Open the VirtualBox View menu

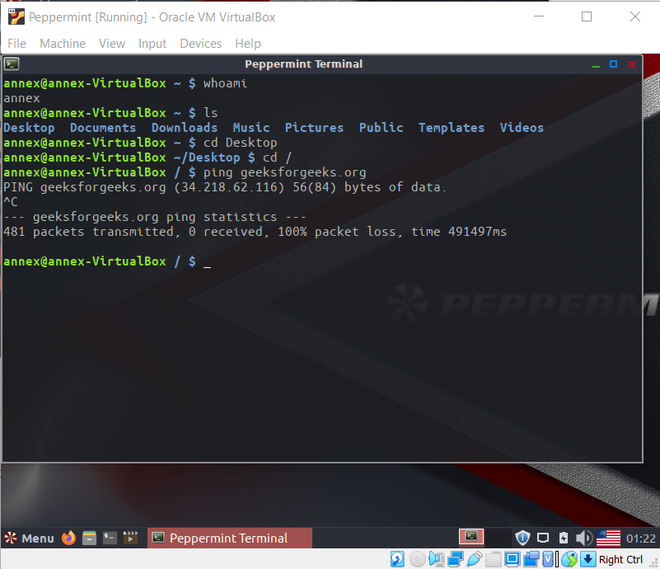112,43
